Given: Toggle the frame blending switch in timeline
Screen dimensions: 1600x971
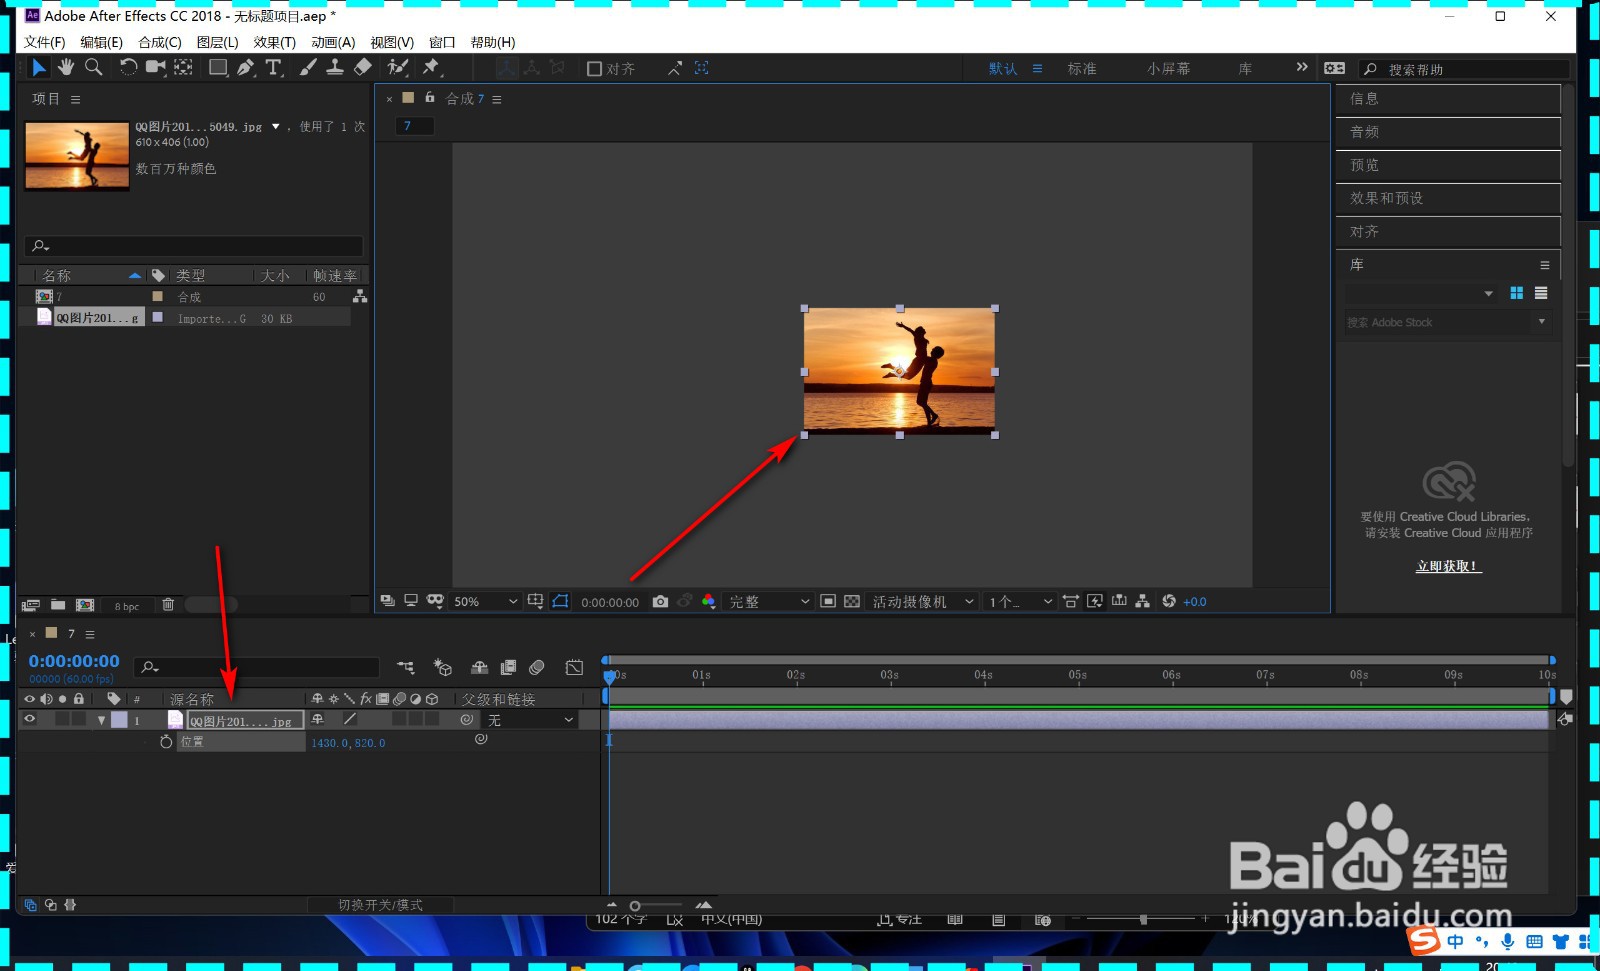Looking at the screenshot, I should point(508,667).
